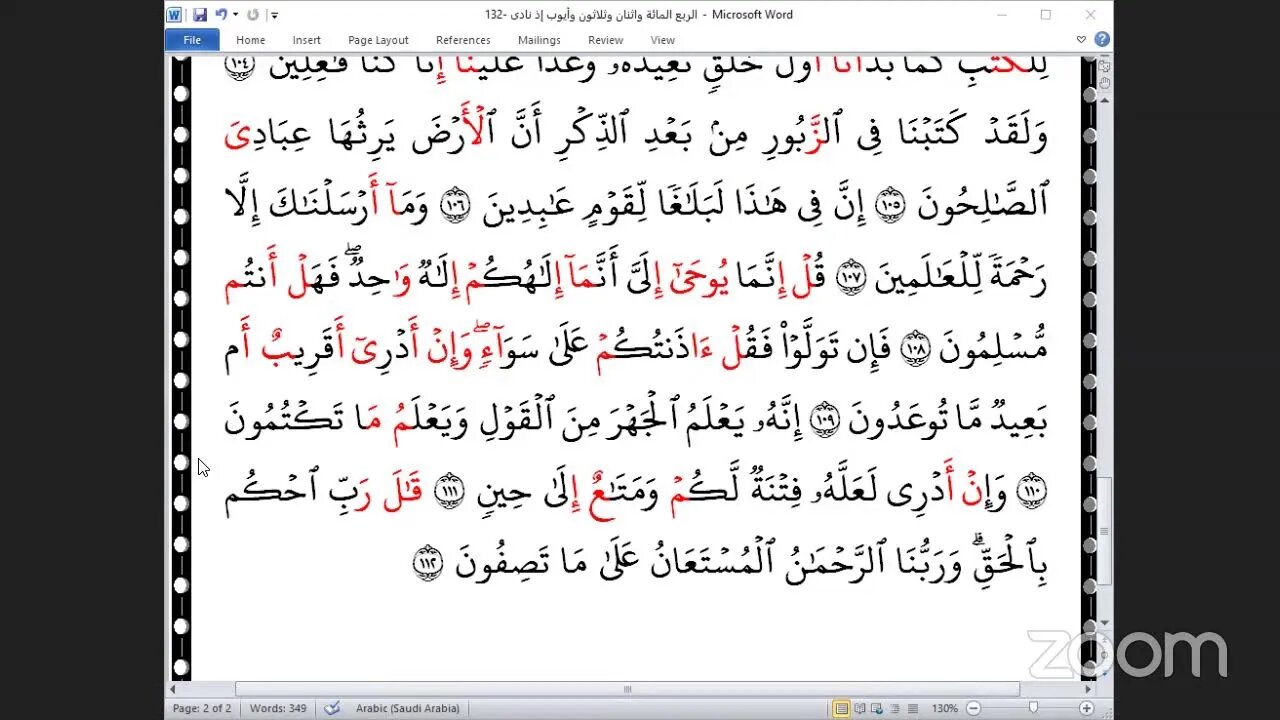Viewport: 1280px width, 720px height.
Task: Open the Page Layout tab
Action: tap(378, 40)
